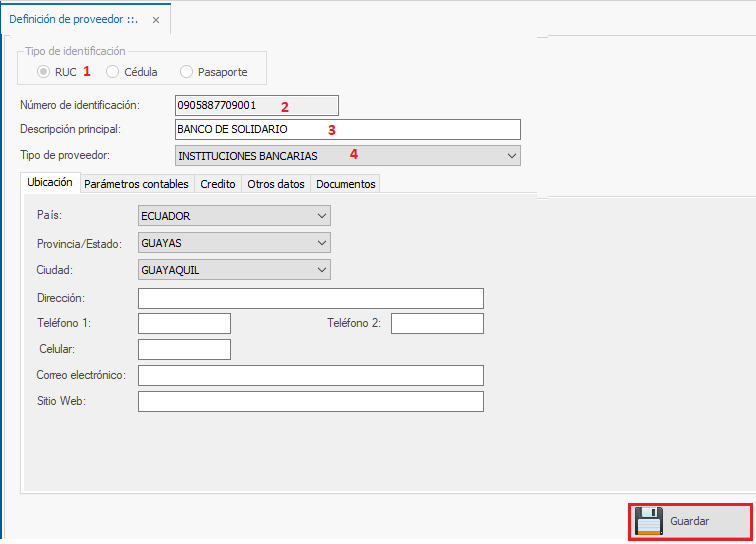
Task: Focus the Correo electrónico field
Action: click(310, 375)
